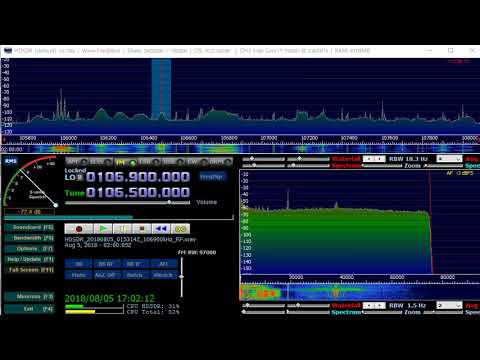Toggle the AFC button
The image size is (480, 360).
click(163, 264)
